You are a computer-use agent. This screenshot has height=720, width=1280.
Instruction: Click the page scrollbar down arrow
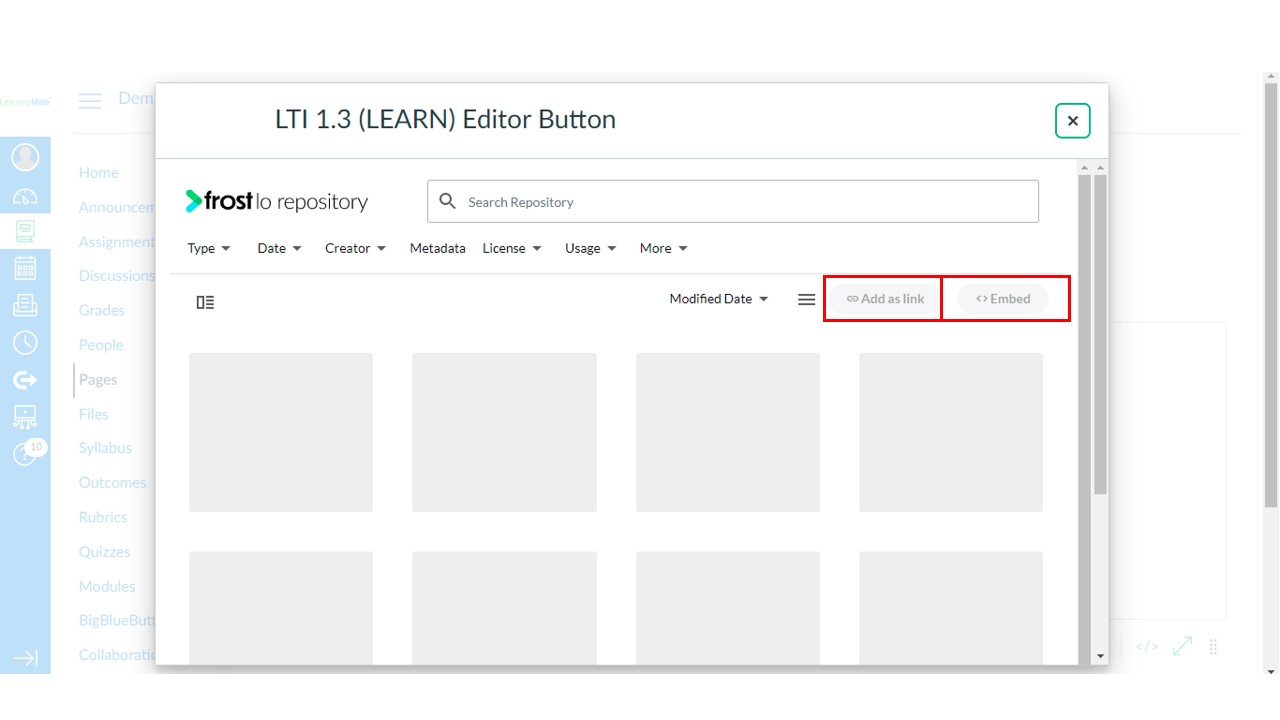click(x=1271, y=671)
